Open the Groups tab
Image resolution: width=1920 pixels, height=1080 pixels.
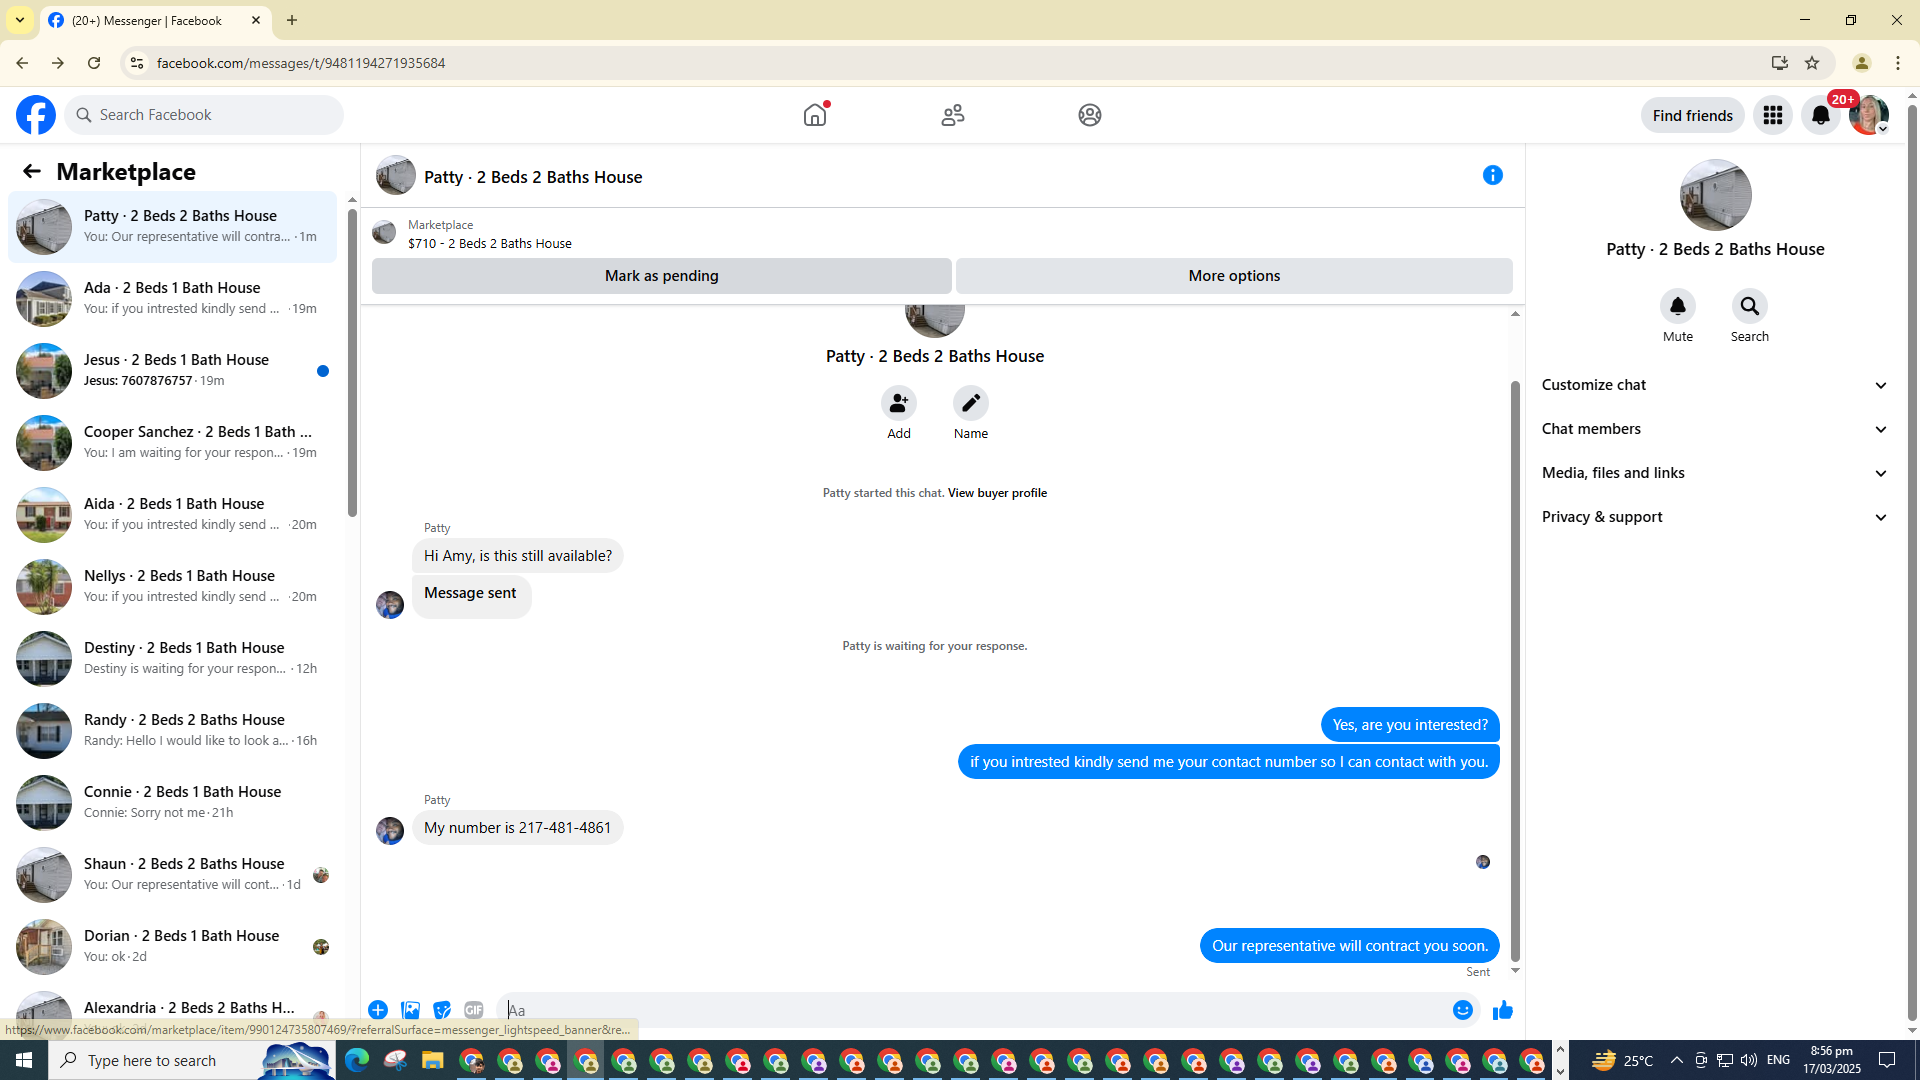click(x=1090, y=115)
